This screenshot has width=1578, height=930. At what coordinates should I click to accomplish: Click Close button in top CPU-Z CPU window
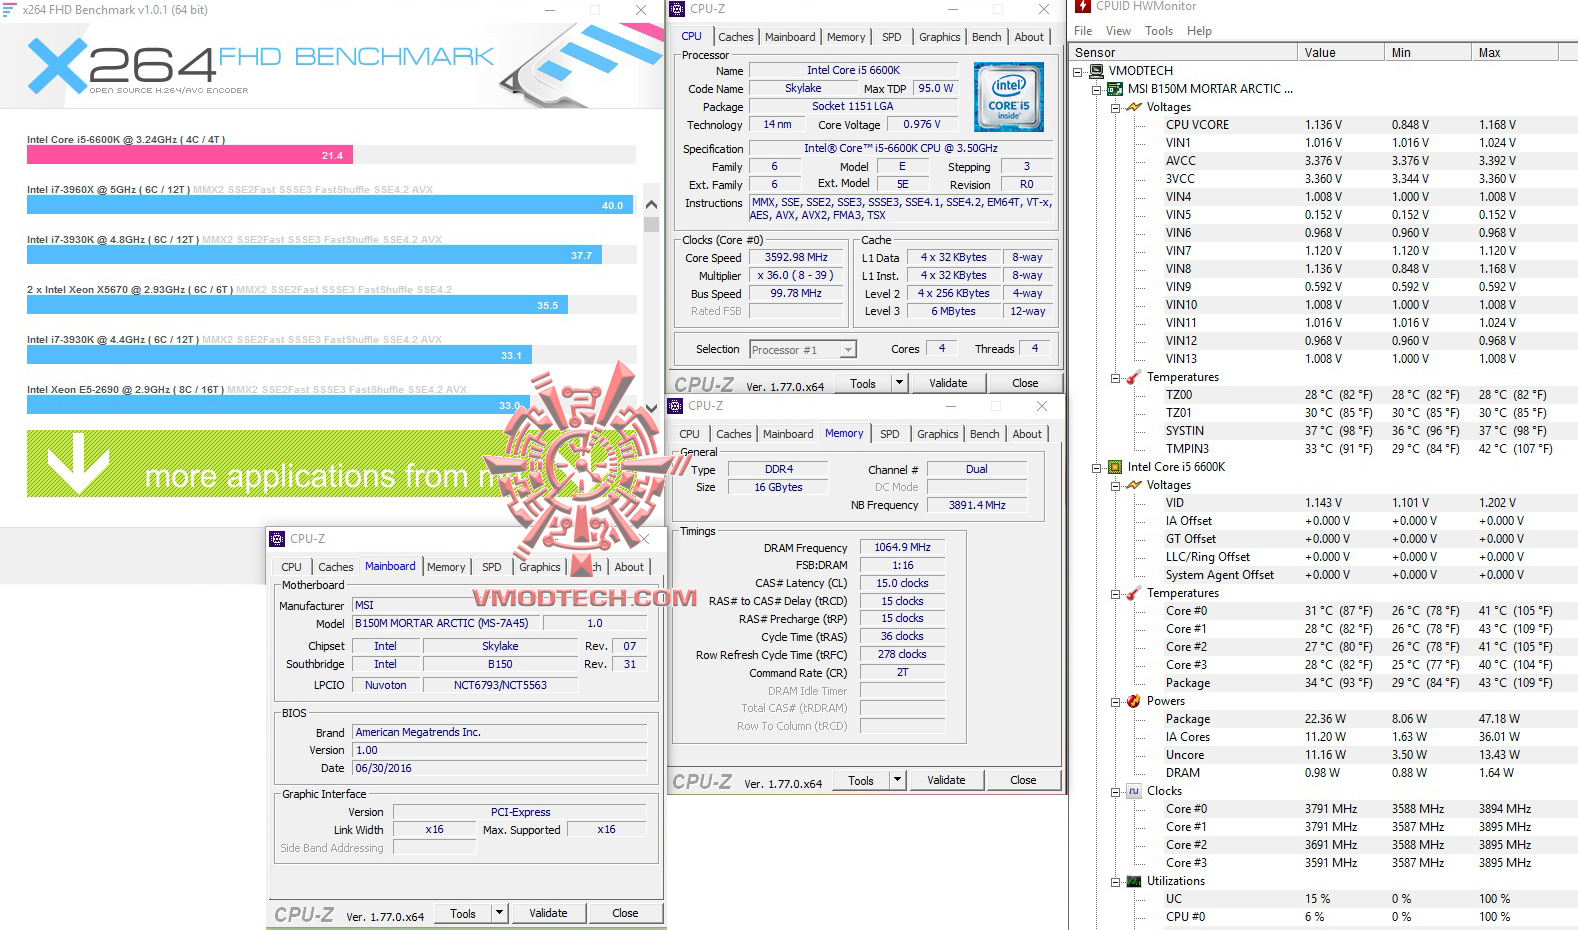tap(1025, 383)
